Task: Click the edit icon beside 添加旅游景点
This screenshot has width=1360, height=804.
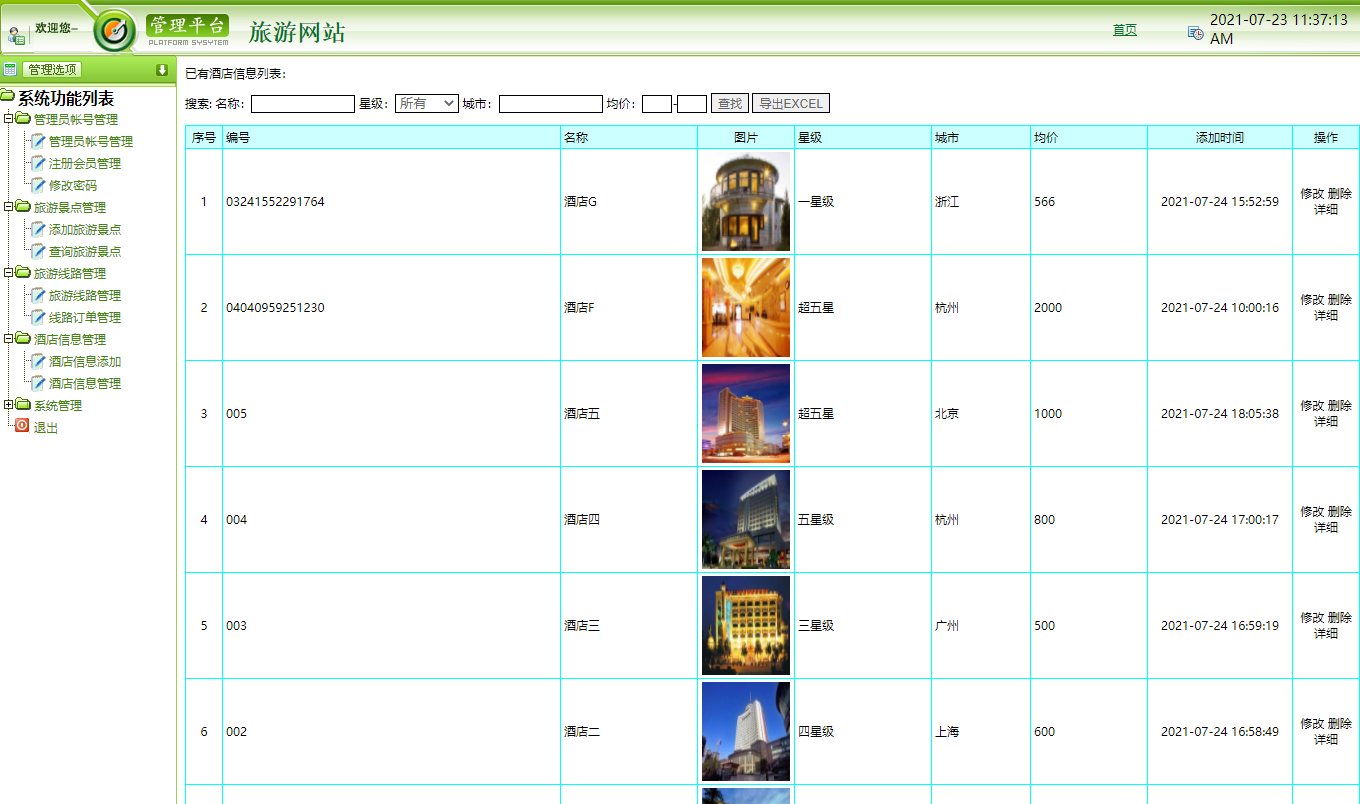Action: tap(39, 230)
